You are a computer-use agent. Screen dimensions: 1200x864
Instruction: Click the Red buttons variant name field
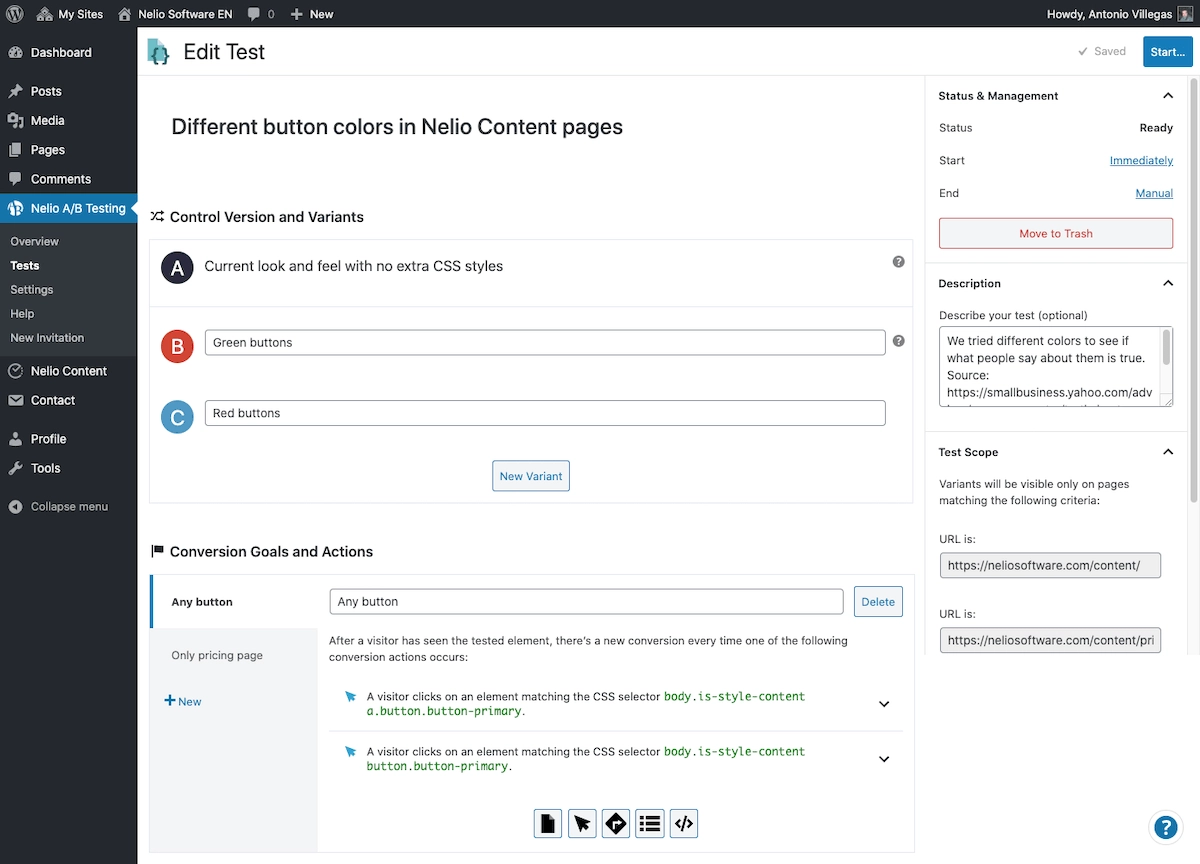pos(545,413)
